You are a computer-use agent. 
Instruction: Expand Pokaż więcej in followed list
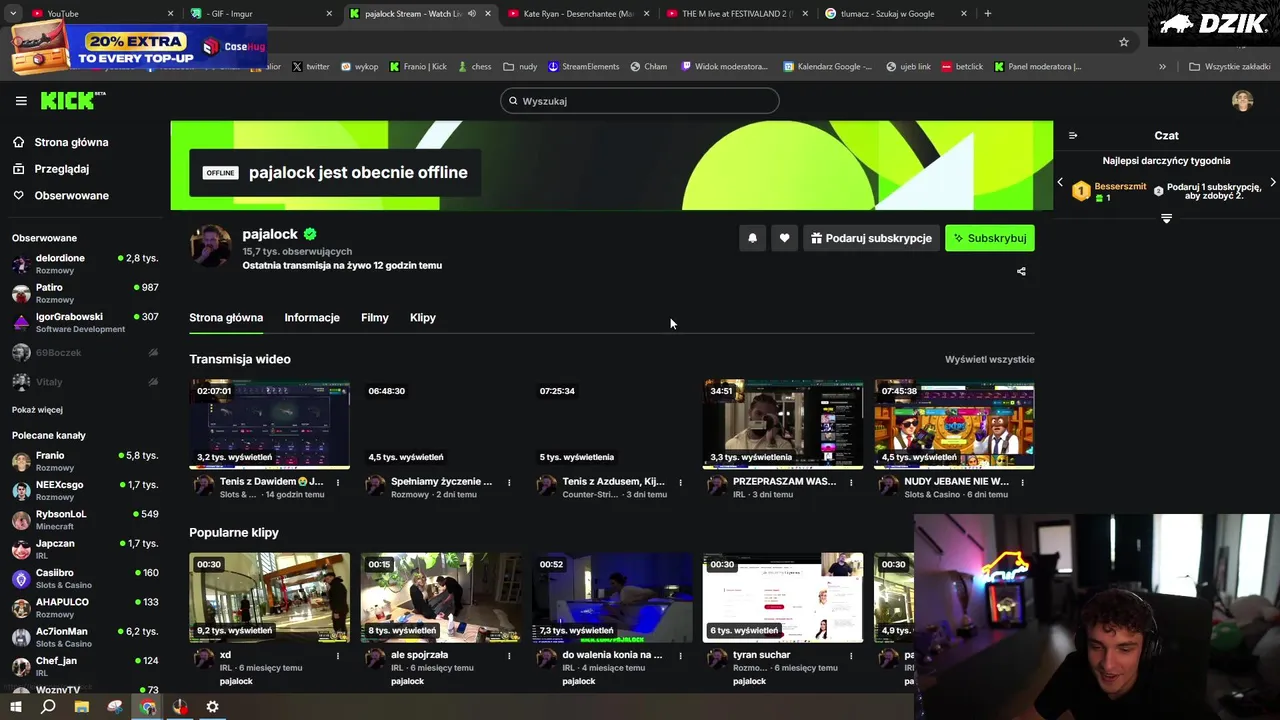click(x=37, y=410)
